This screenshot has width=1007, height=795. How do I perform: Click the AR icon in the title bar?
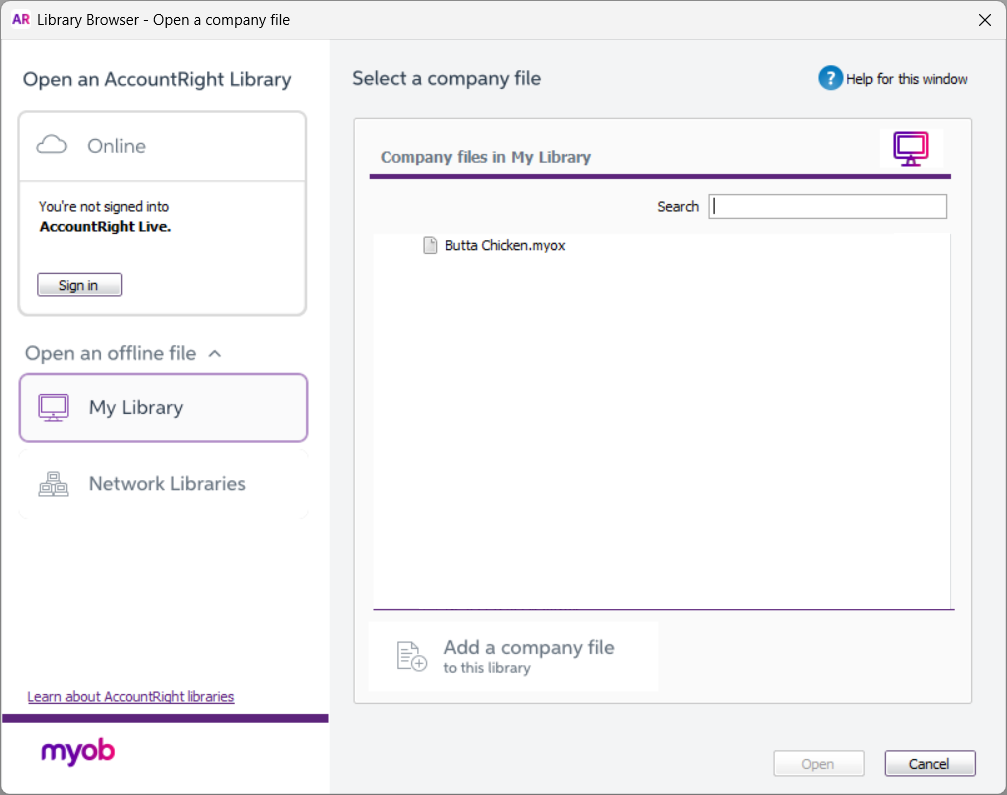click(x=20, y=19)
